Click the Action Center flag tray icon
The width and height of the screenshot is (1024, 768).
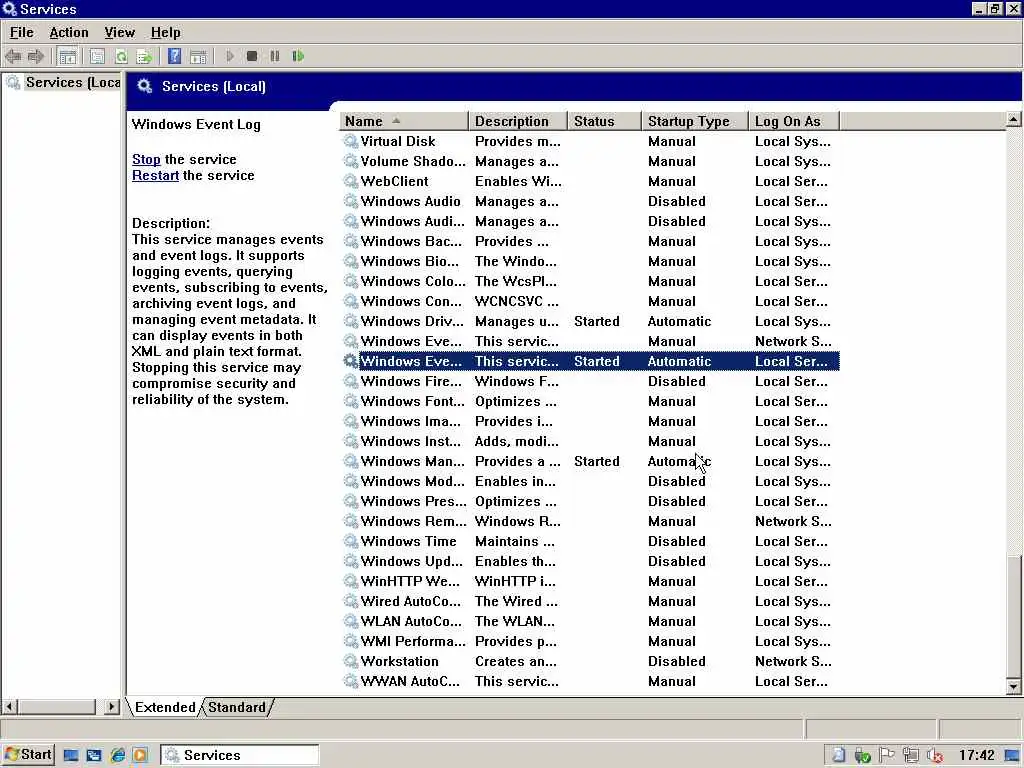[x=886, y=756]
